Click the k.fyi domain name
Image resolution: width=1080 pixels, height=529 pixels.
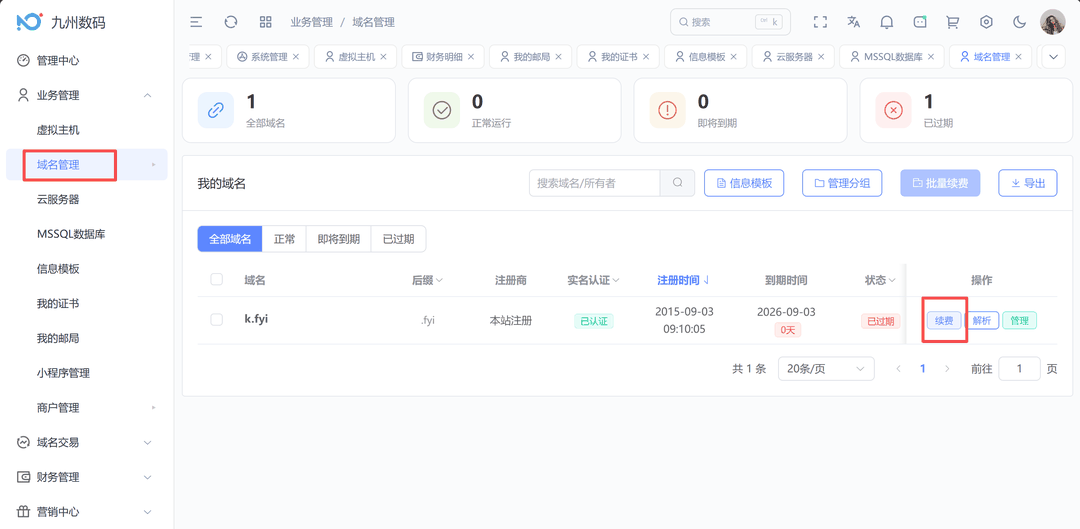(x=256, y=319)
